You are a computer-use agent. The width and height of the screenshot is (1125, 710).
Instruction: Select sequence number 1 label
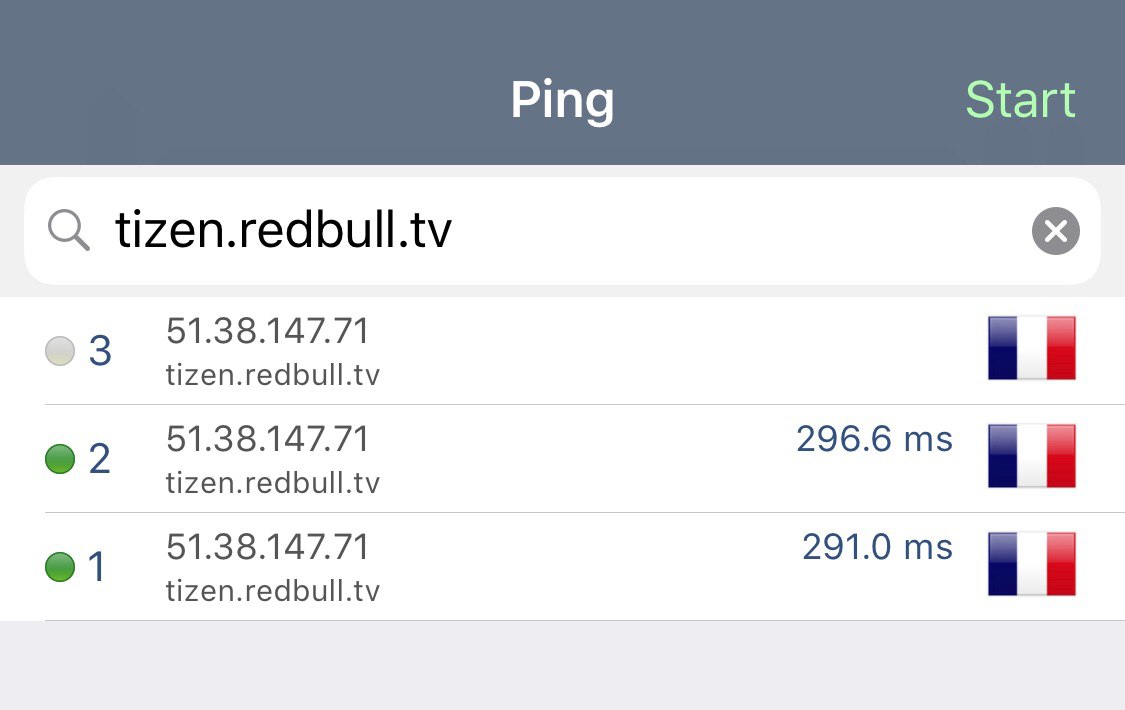[x=98, y=567]
